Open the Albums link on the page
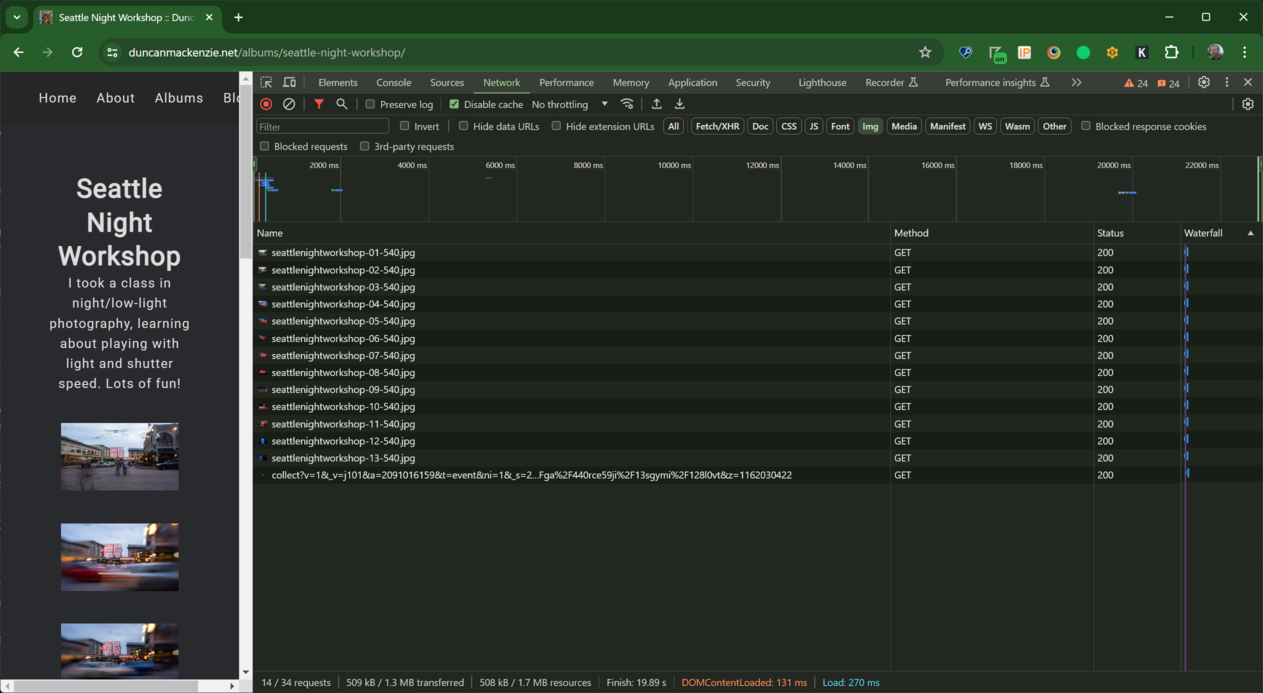1263x693 pixels. 179,98
